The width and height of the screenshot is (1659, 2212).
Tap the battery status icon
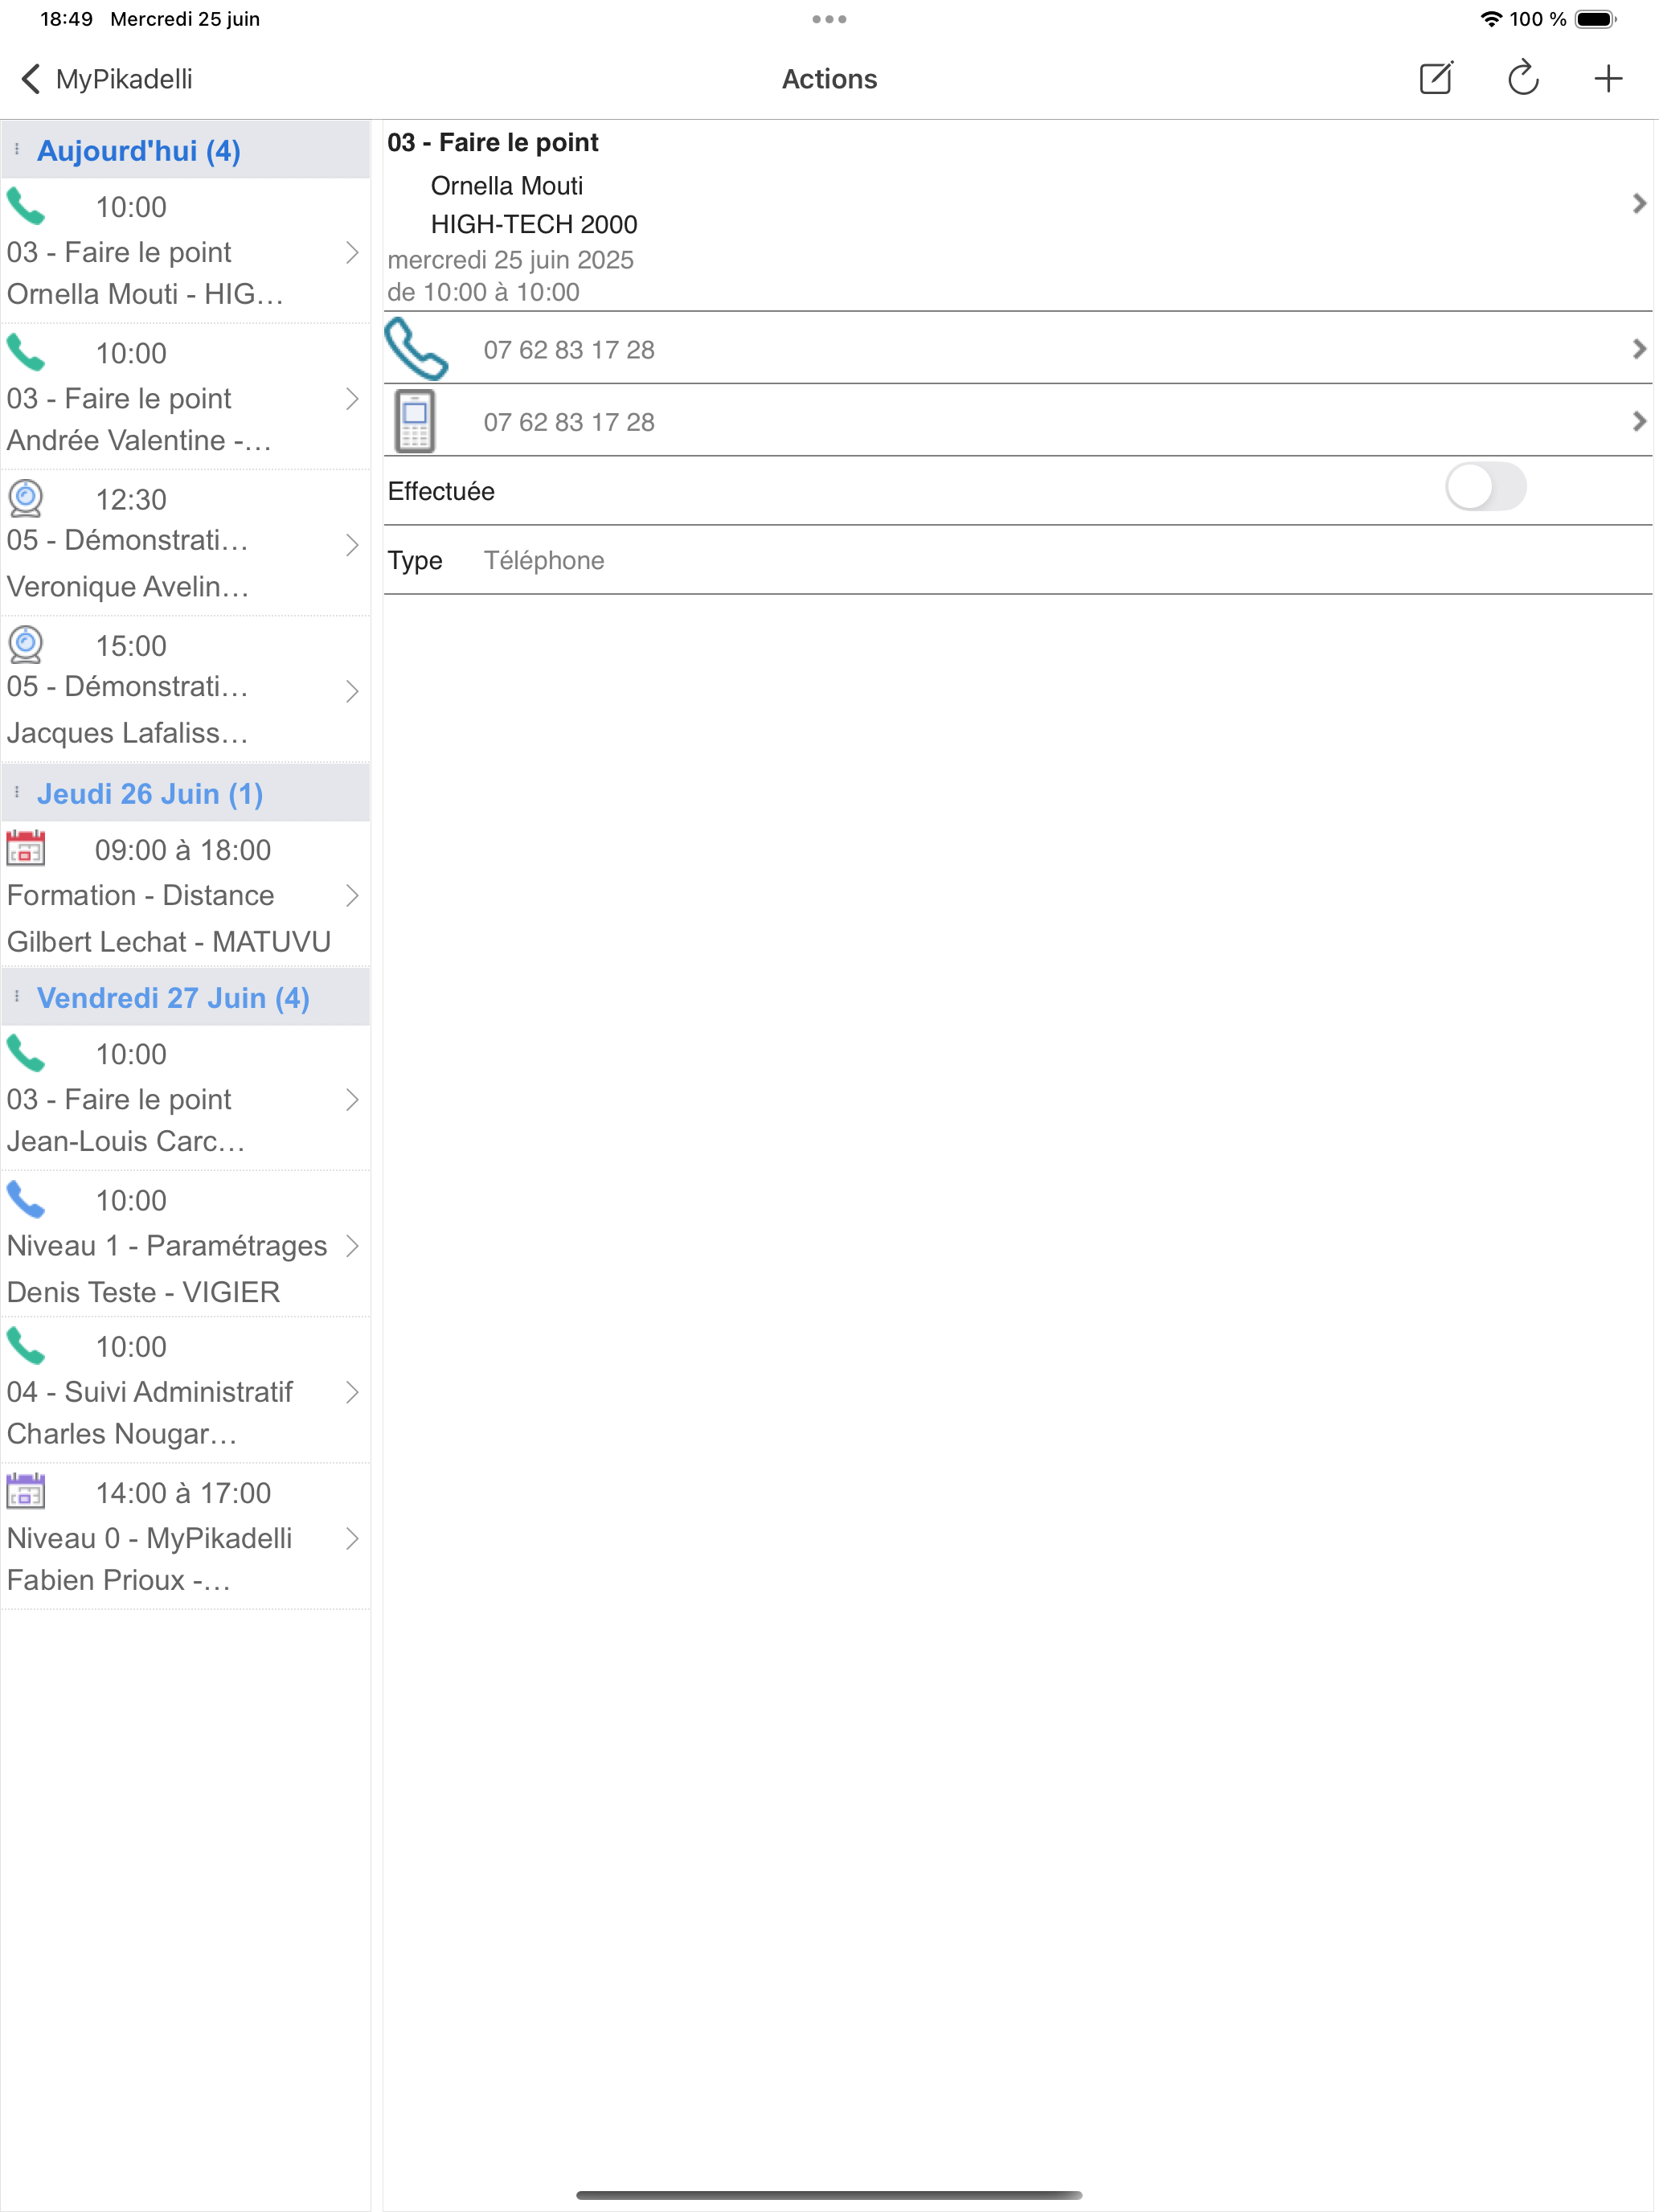click(x=1596, y=19)
